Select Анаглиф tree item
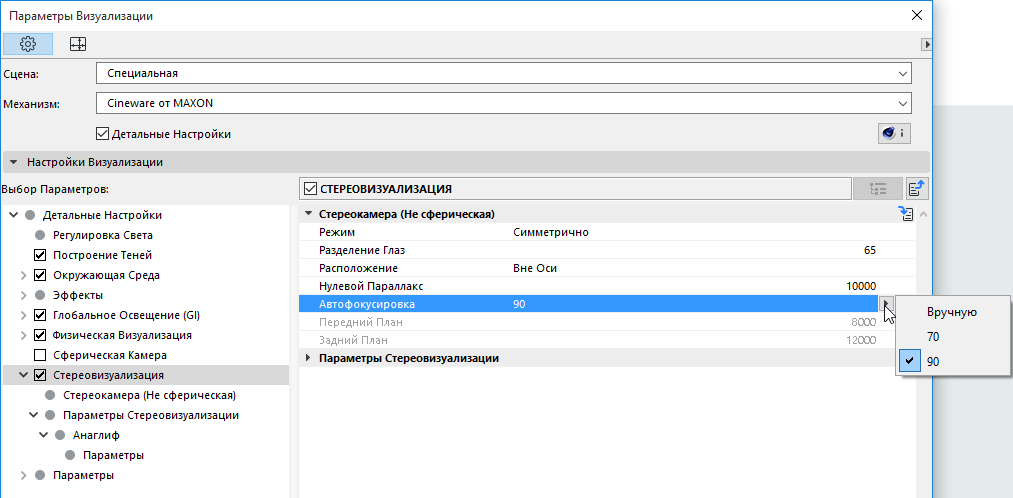 click(x=96, y=435)
